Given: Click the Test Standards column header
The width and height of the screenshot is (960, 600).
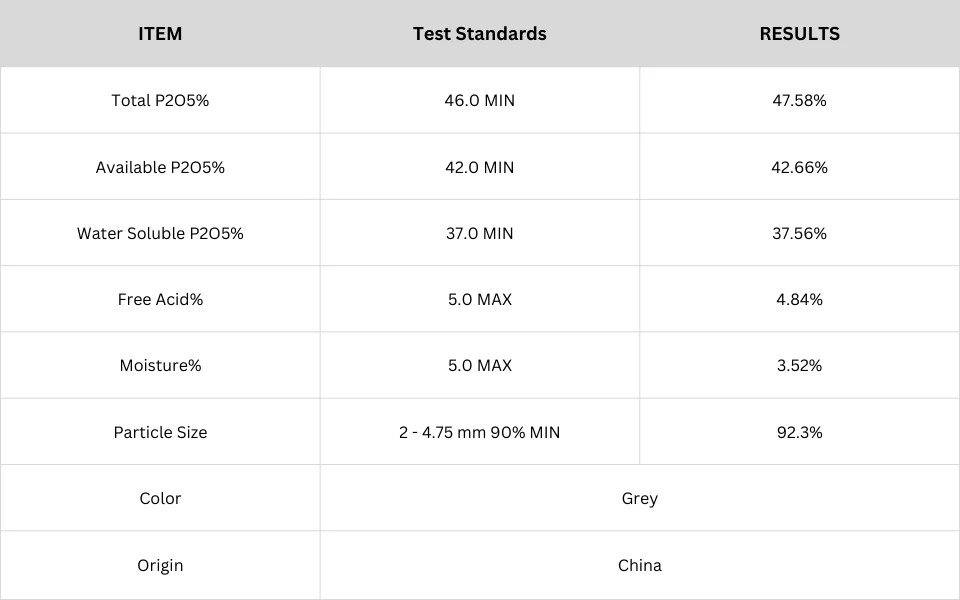Looking at the screenshot, I should (x=479, y=34).
